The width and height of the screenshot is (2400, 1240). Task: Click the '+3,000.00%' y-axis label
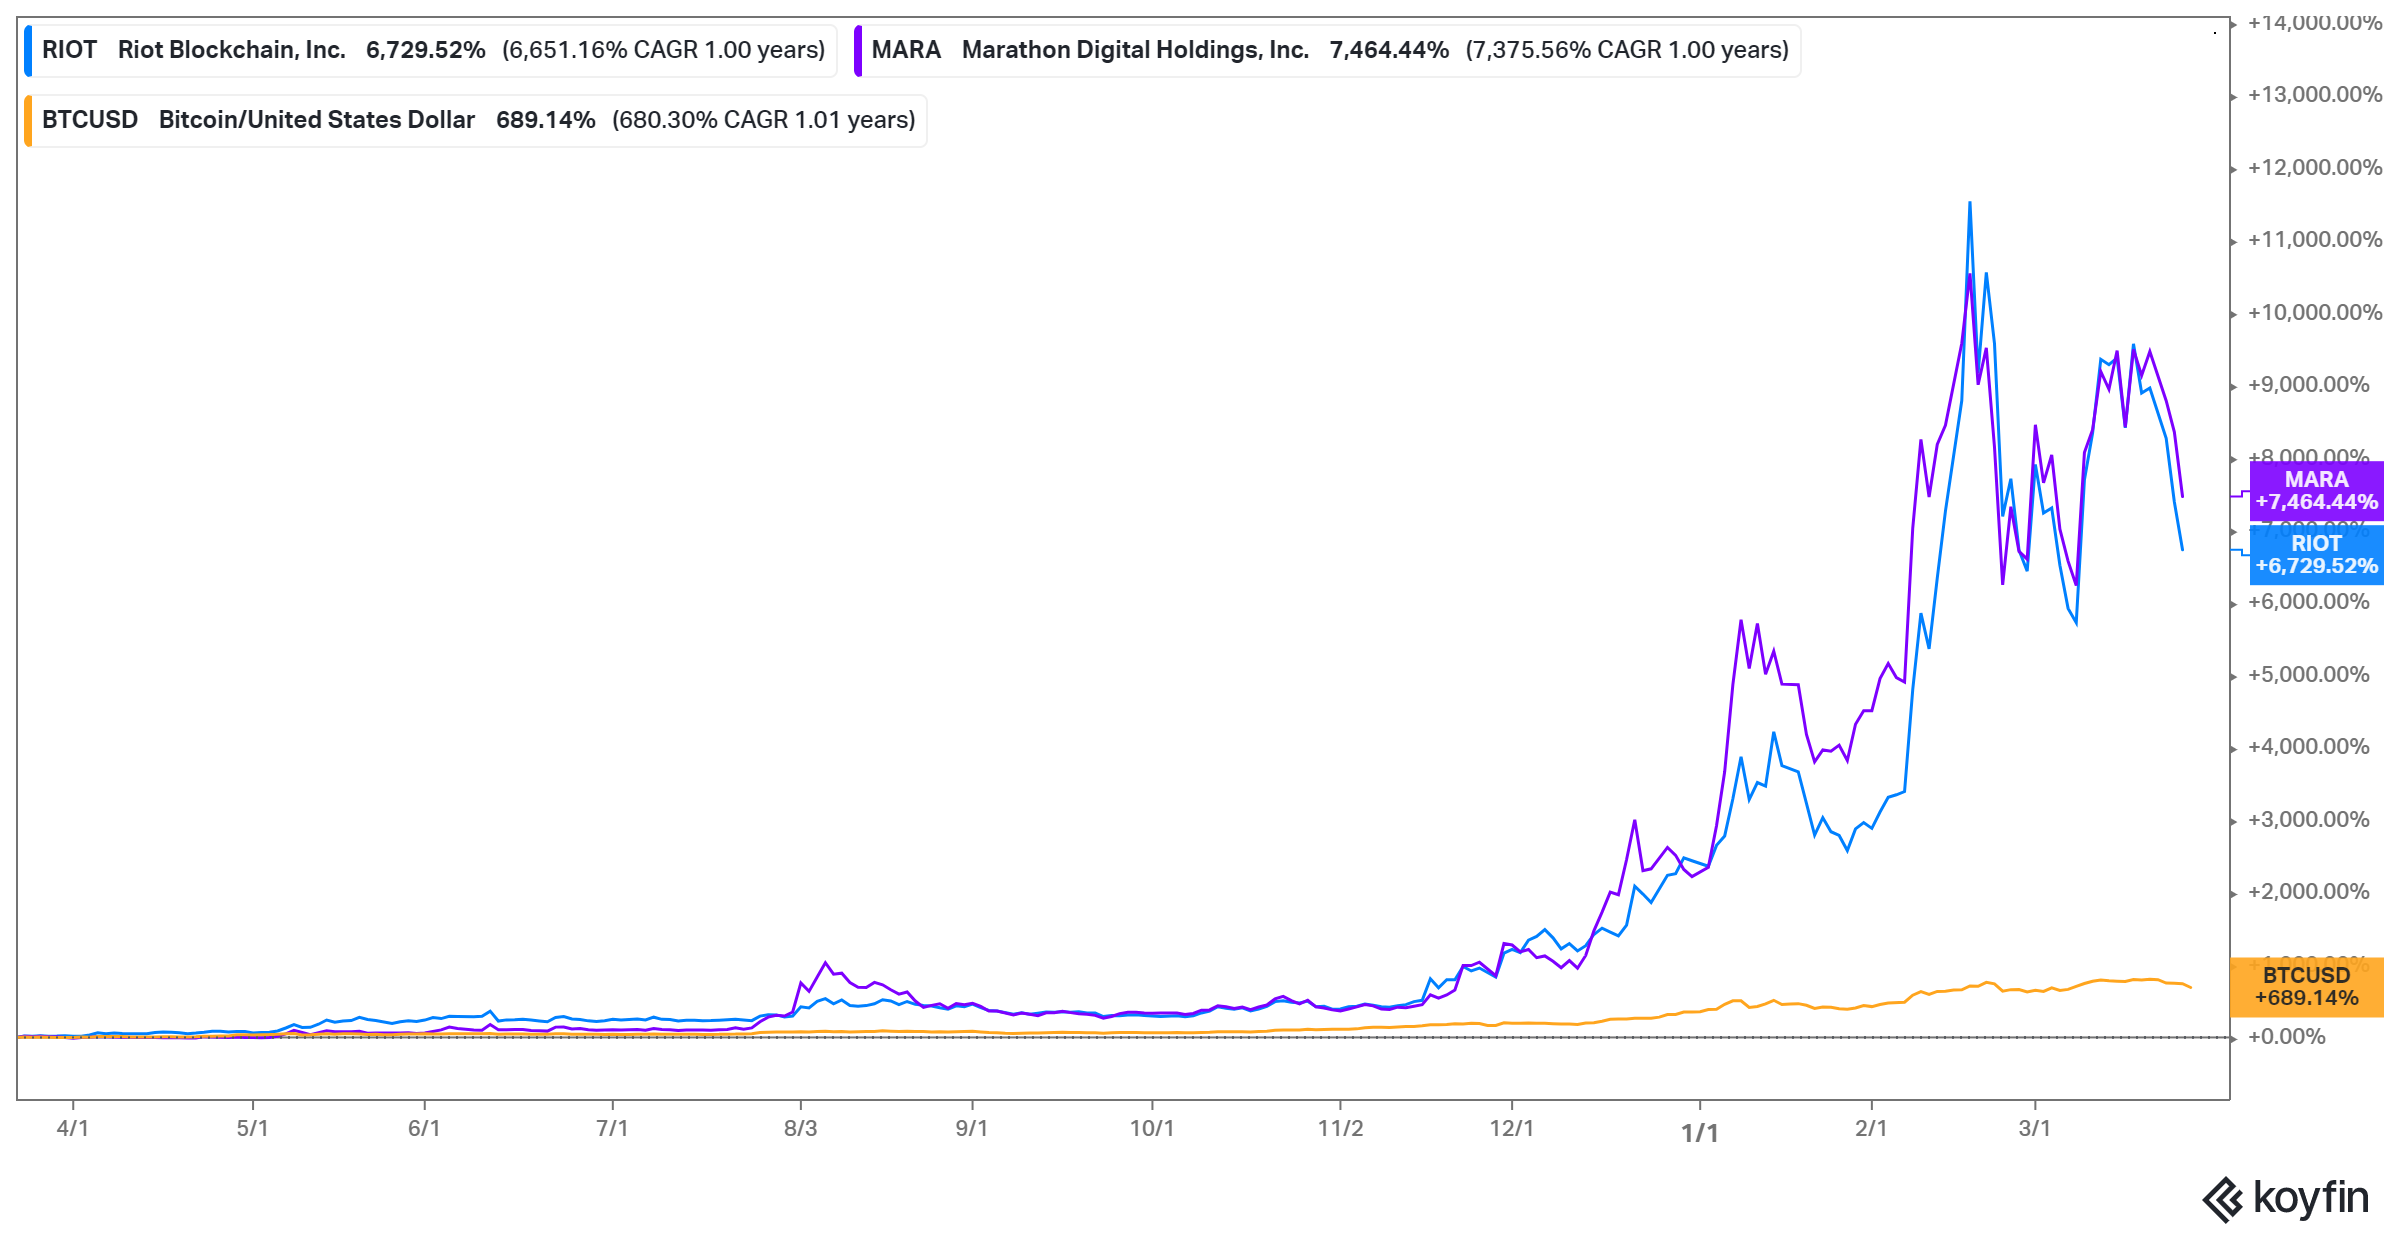2309,820
